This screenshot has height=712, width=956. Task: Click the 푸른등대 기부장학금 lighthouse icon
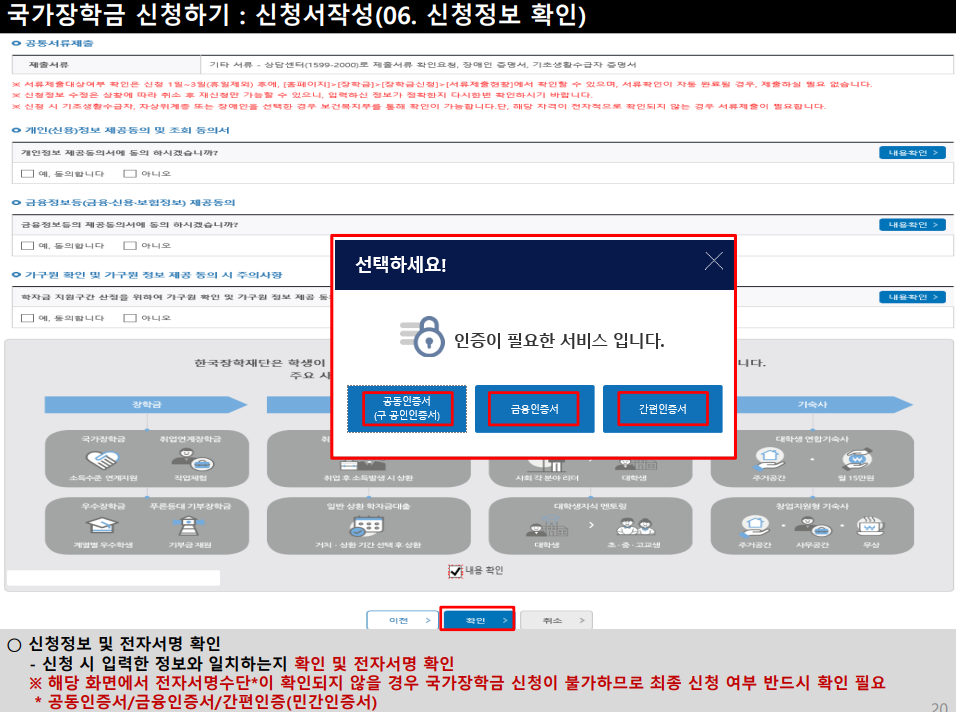[189, 525]
